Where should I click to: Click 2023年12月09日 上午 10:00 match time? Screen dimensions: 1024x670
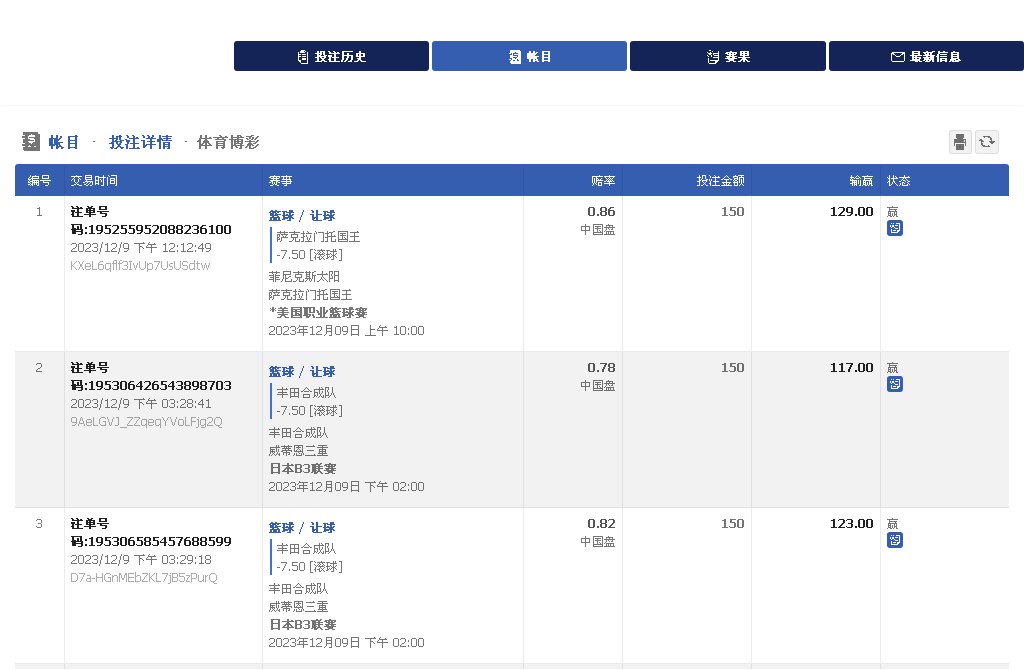[346, 331]
